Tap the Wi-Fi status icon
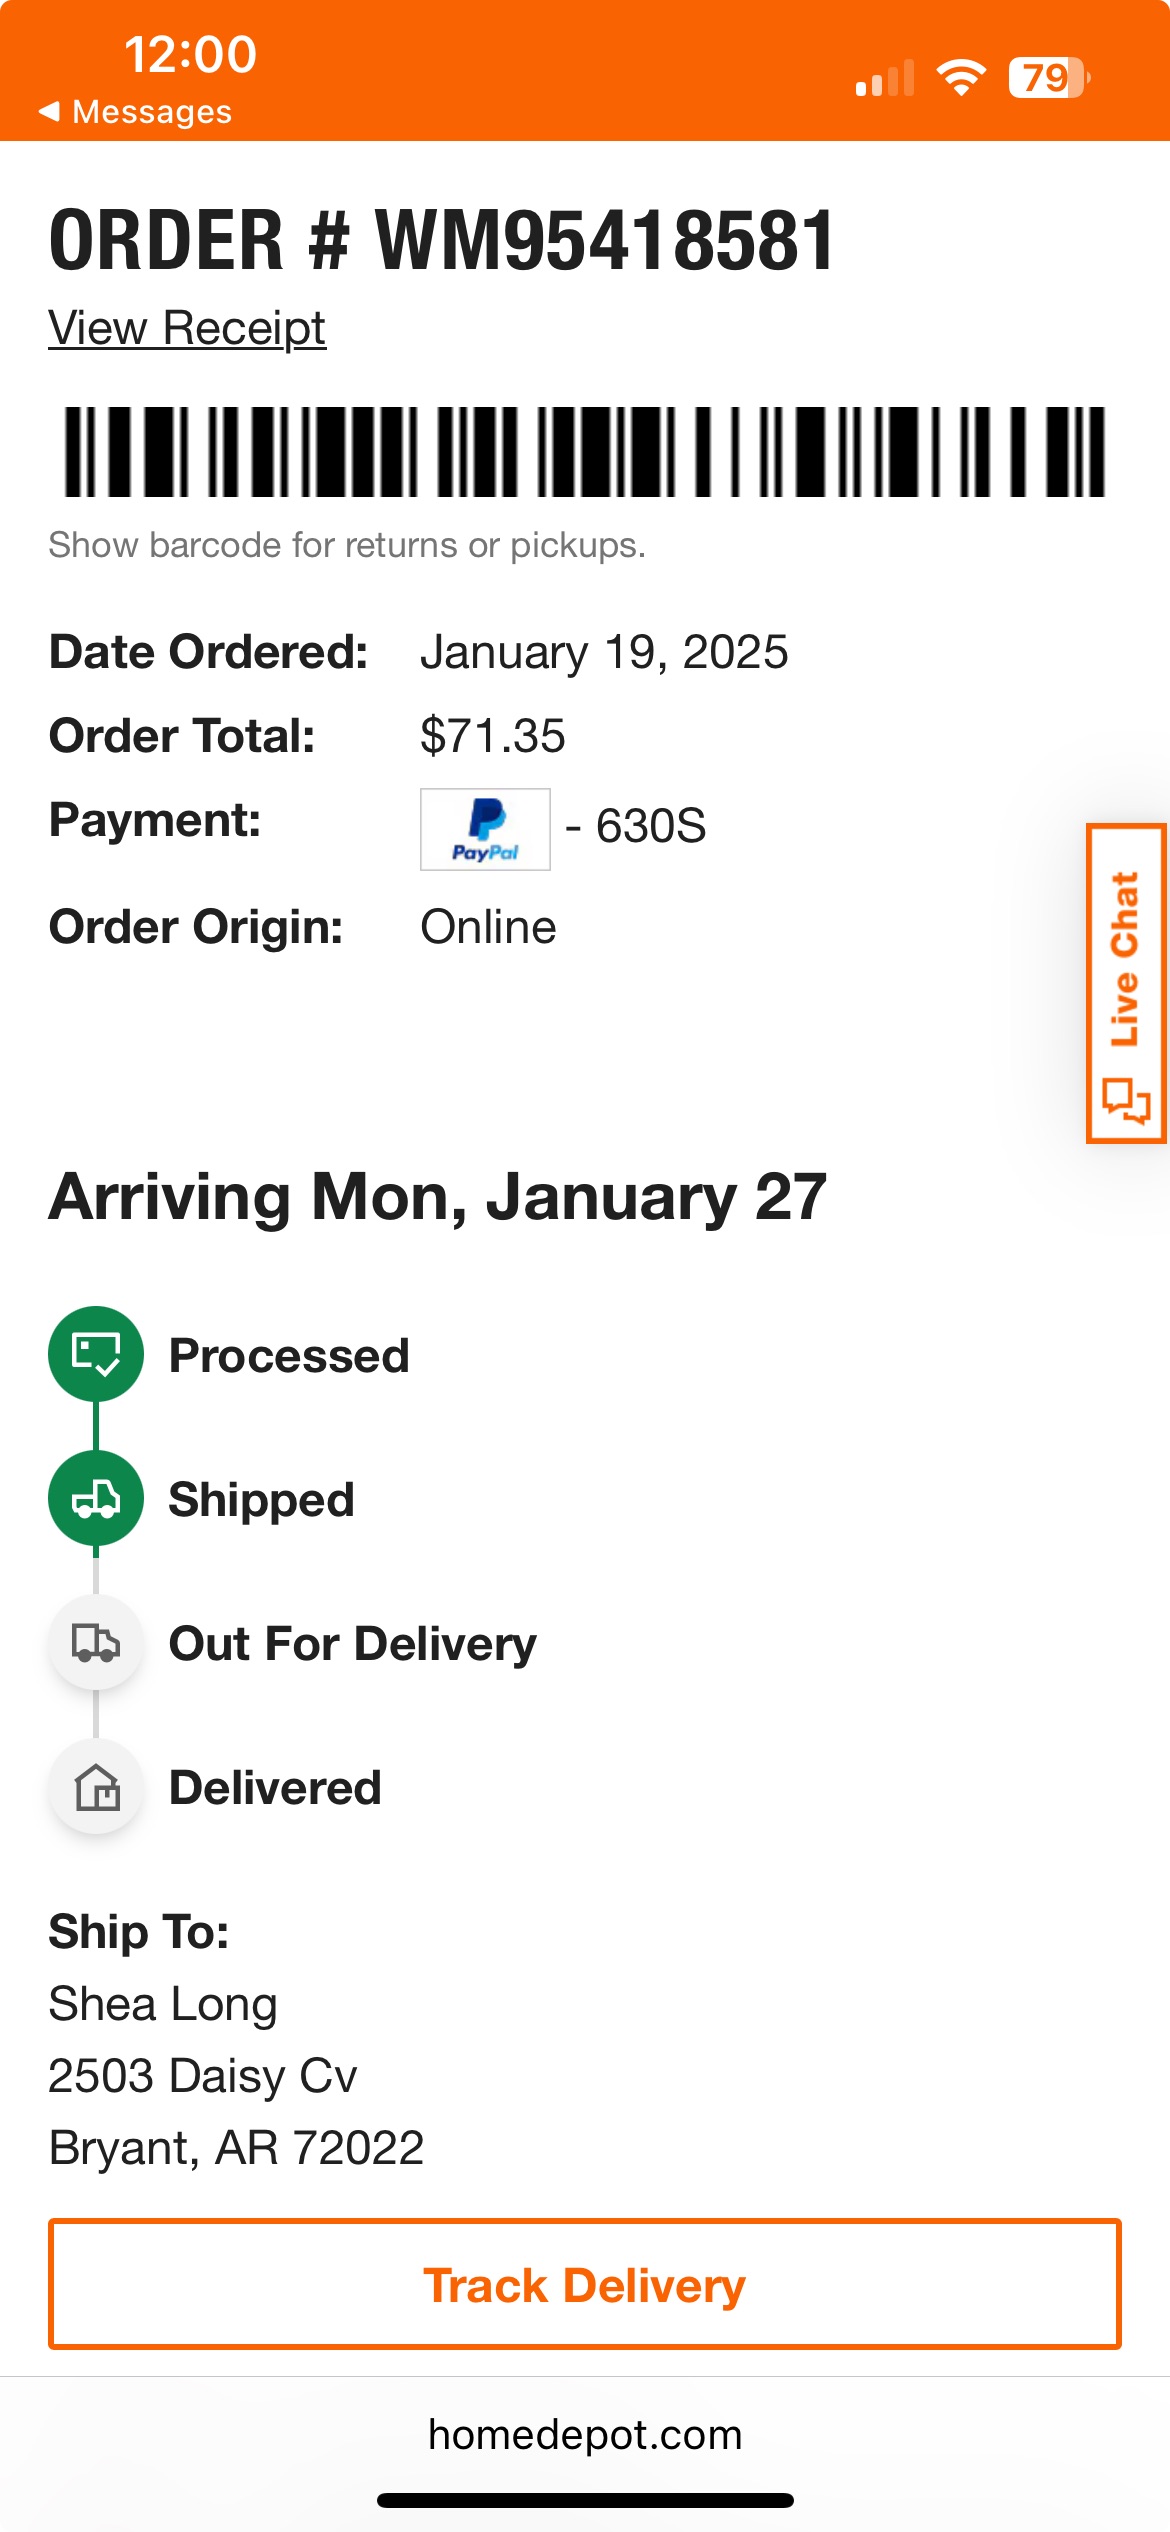 pyautogui.click(x=961, y=77)
